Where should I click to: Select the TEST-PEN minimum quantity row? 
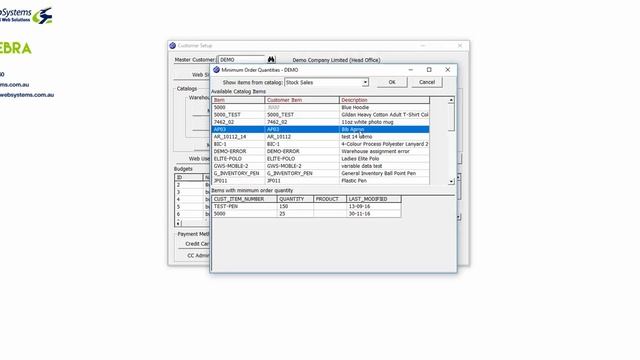click(x=306, y=207)
